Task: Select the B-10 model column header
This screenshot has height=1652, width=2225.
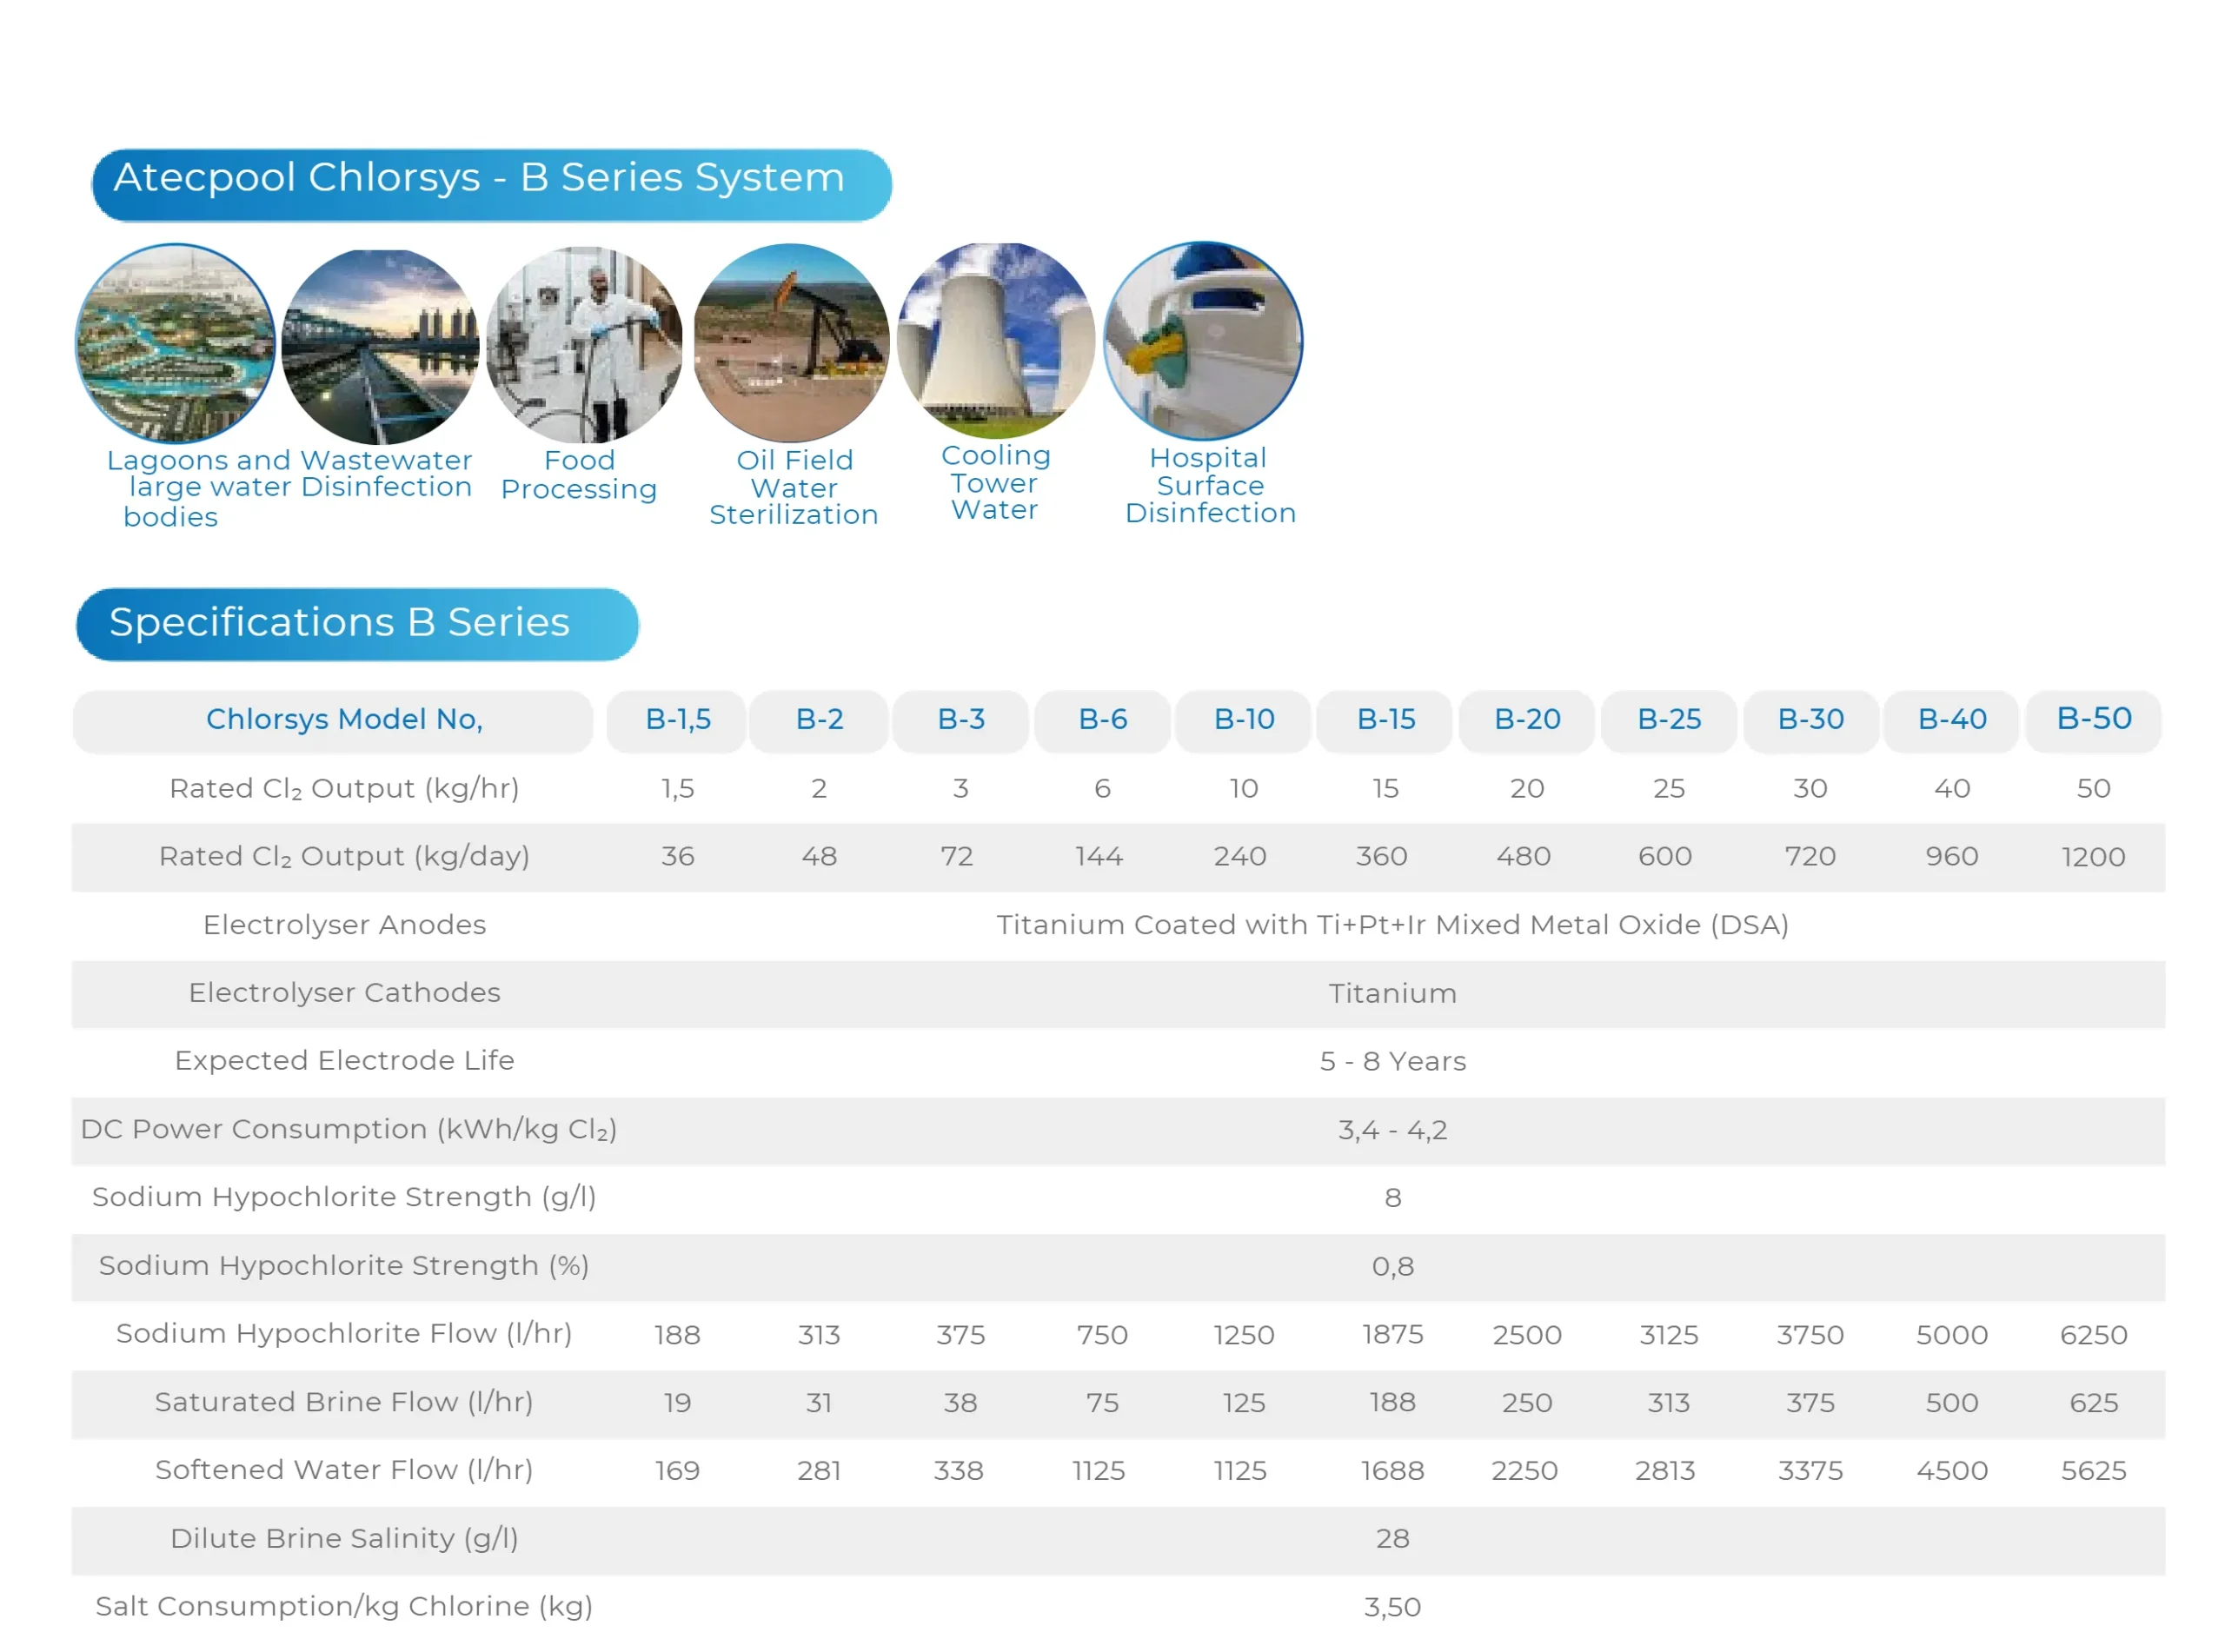Action: [1244, 721]
